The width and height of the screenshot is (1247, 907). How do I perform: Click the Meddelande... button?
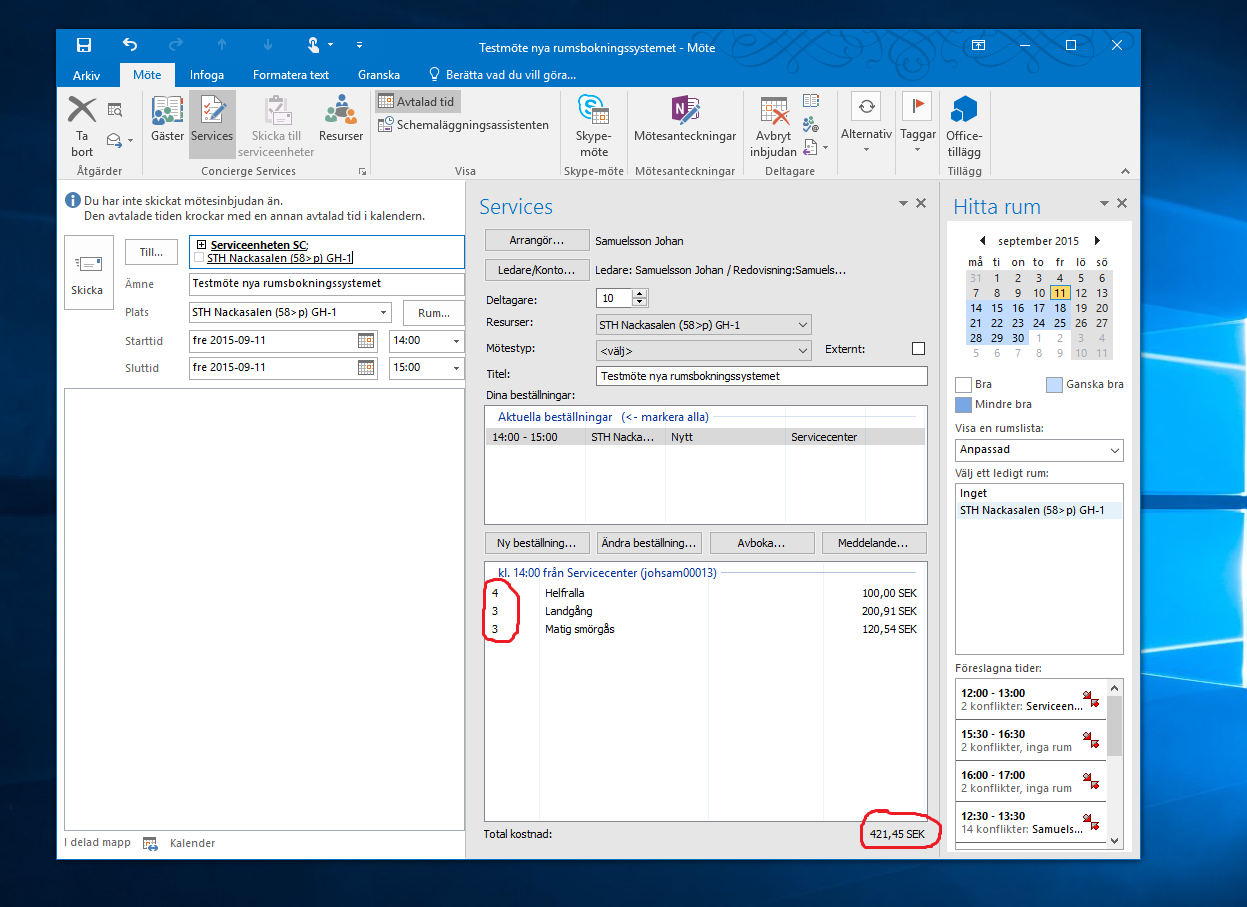pyautogui.click(x=874, y=543)
